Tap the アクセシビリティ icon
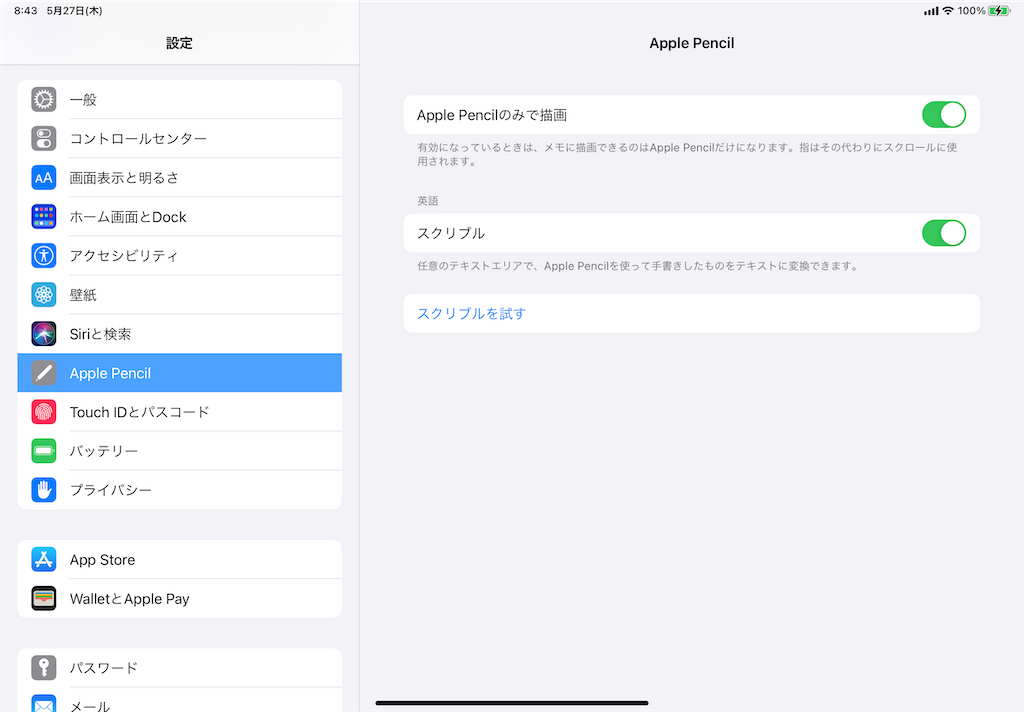This screenshot has height=712, width=1024. coord(44,255)
